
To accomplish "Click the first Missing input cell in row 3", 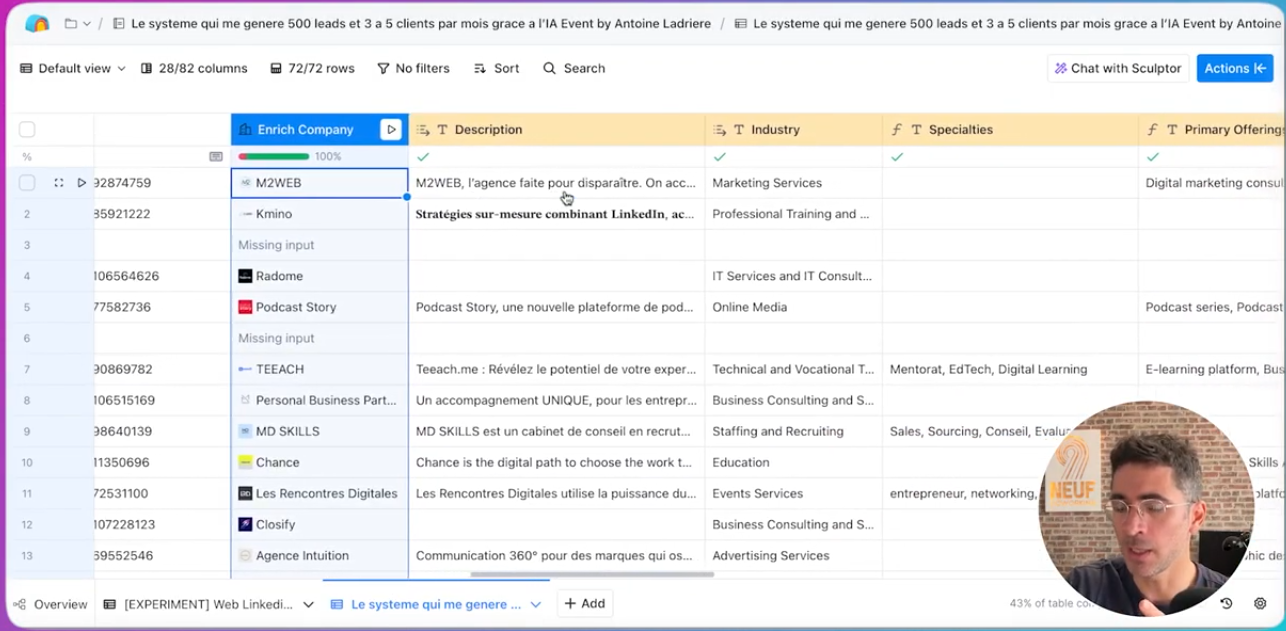I will 319,245.
